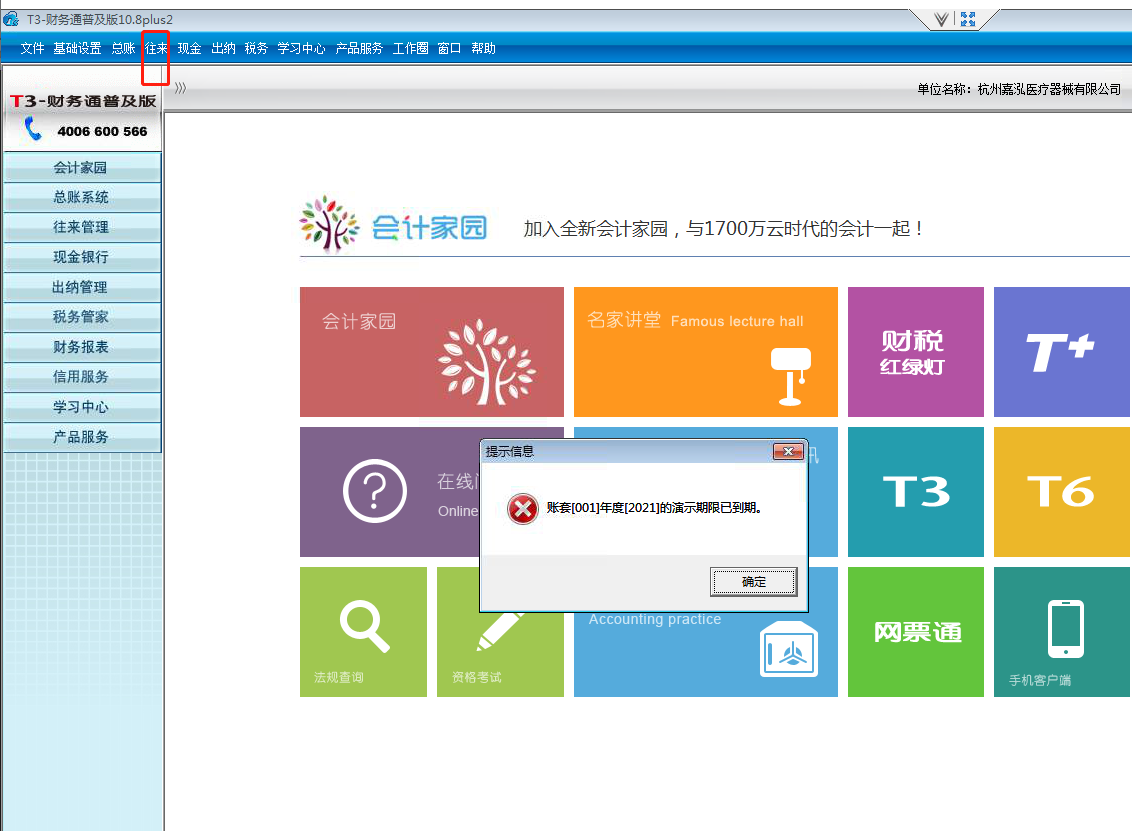Click the presentation board icon on Accounting practice tile
The image size is (1132, 831).
tap(789, 649)
